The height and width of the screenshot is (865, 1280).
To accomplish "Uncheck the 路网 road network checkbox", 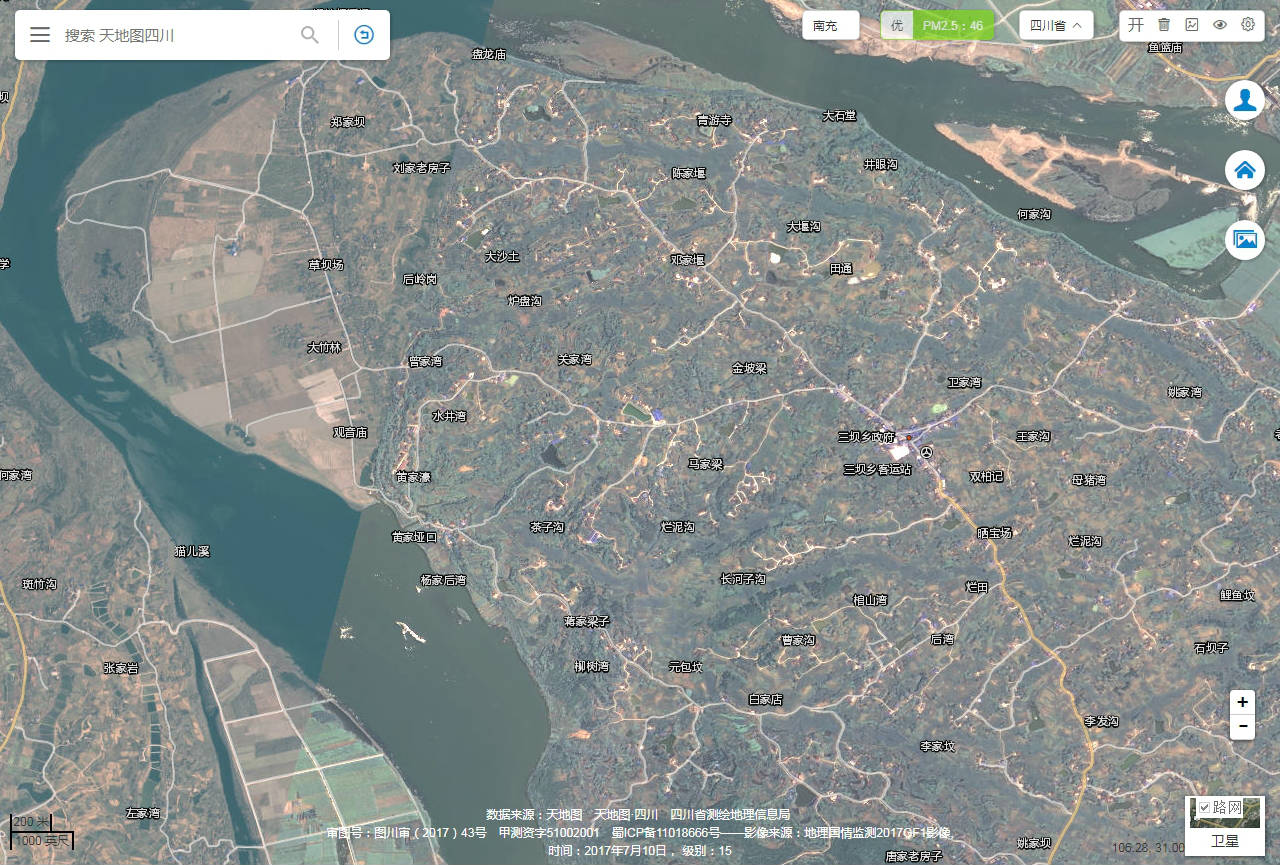I will 1205,807.
